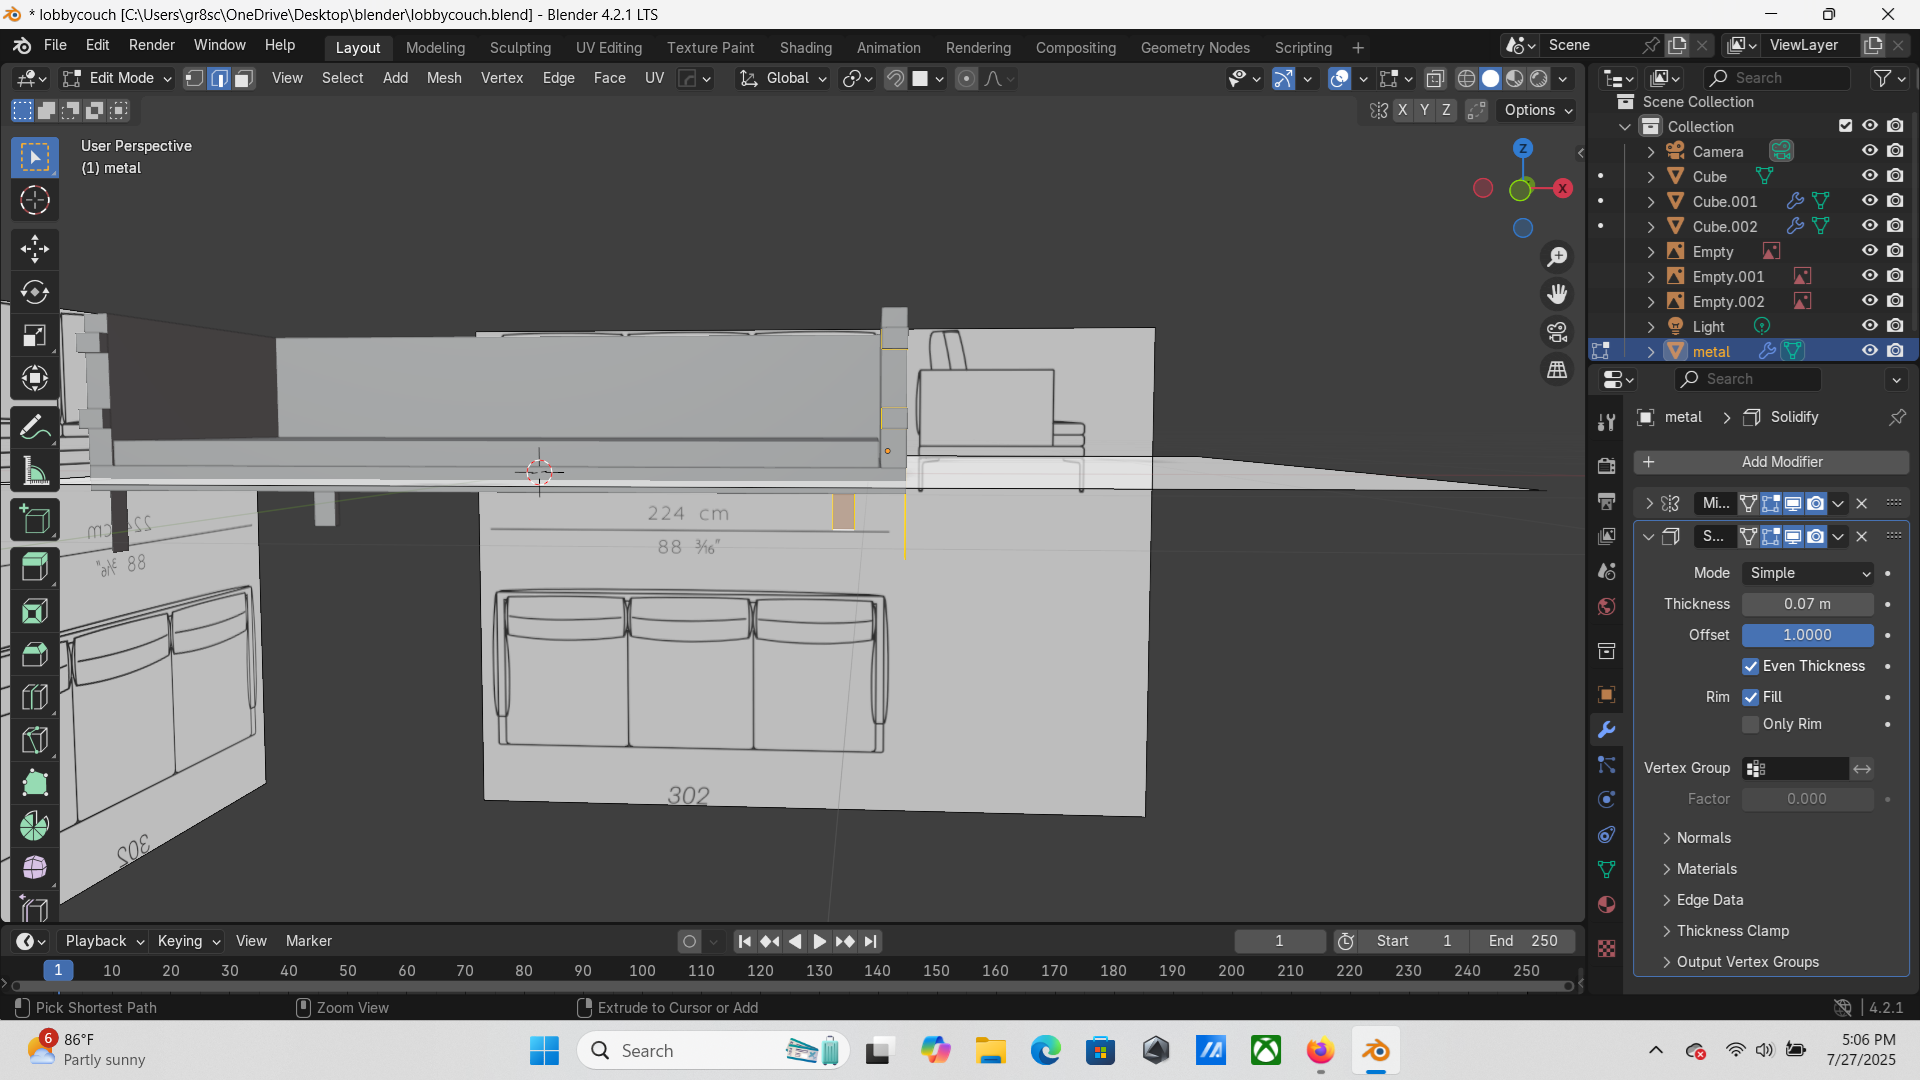Click the Offset slider field

click(1807, 635)
